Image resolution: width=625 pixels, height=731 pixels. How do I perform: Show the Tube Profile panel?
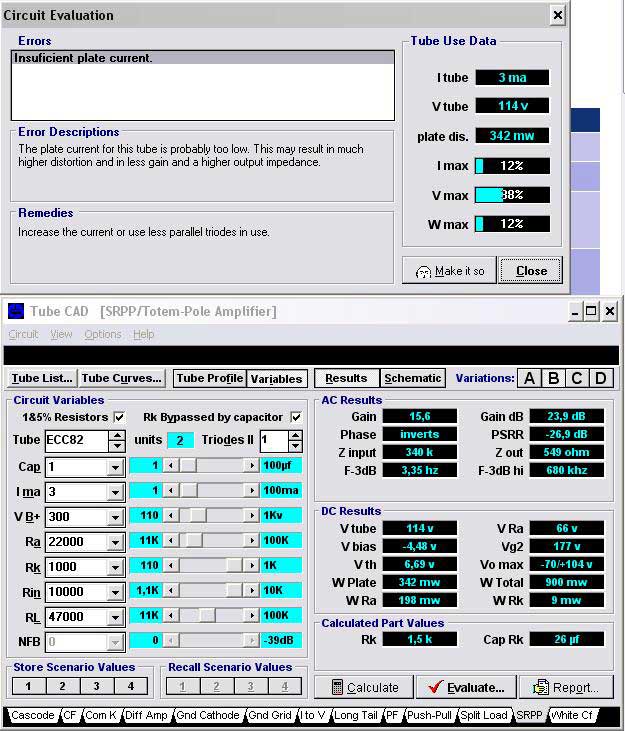pyautogui.click(x=210, y=378)
